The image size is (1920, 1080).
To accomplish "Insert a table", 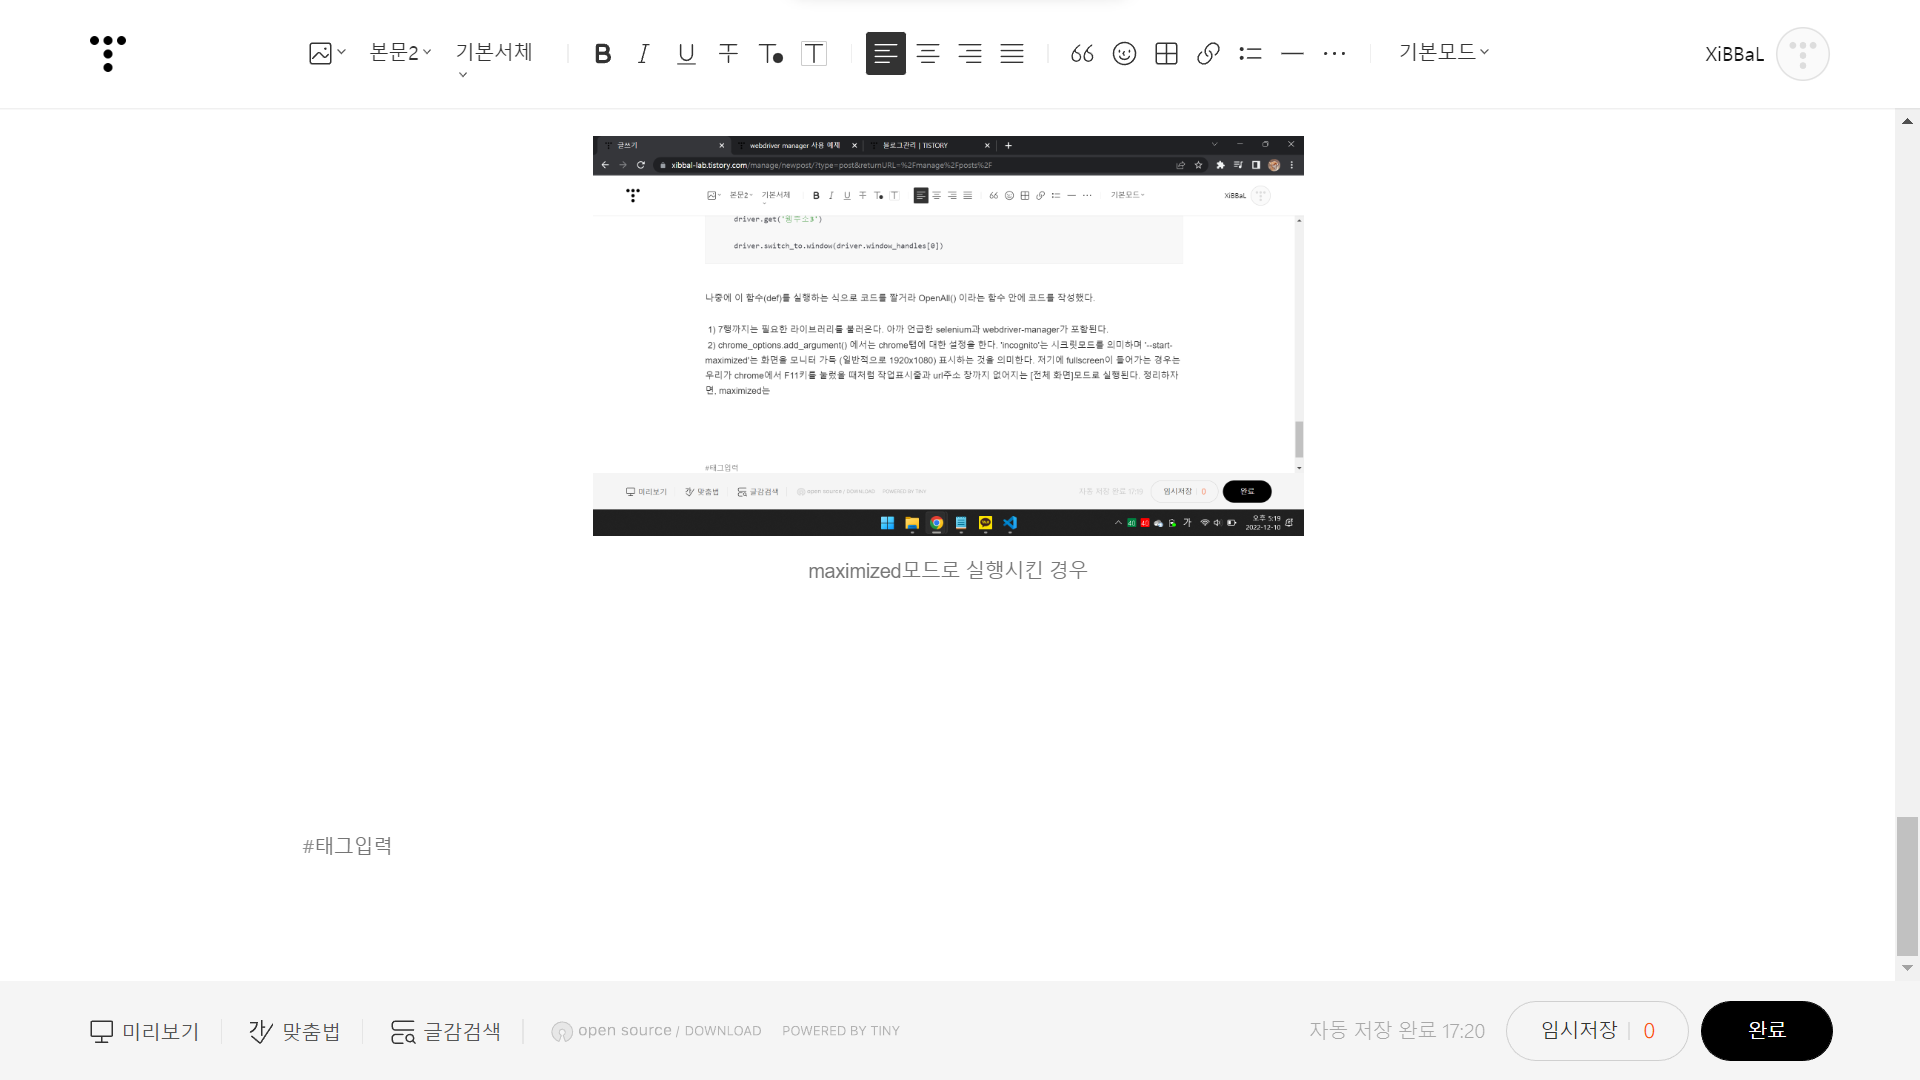I will (x=1166, y=53).
